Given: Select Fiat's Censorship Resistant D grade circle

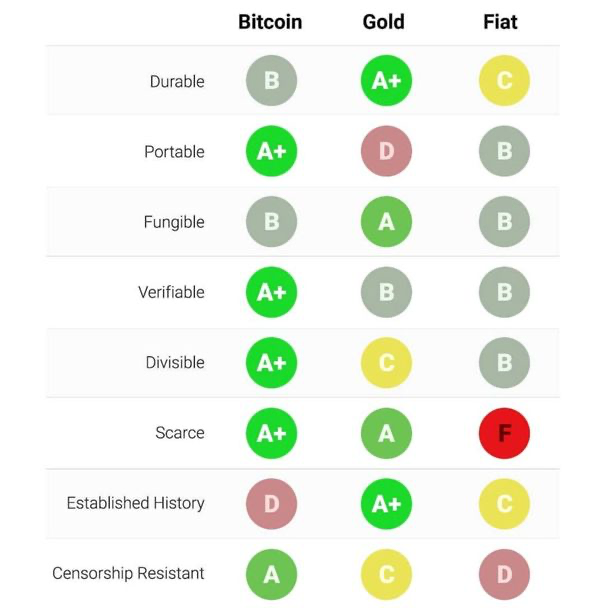Looking at the screenshot, I should coord(504,574).
